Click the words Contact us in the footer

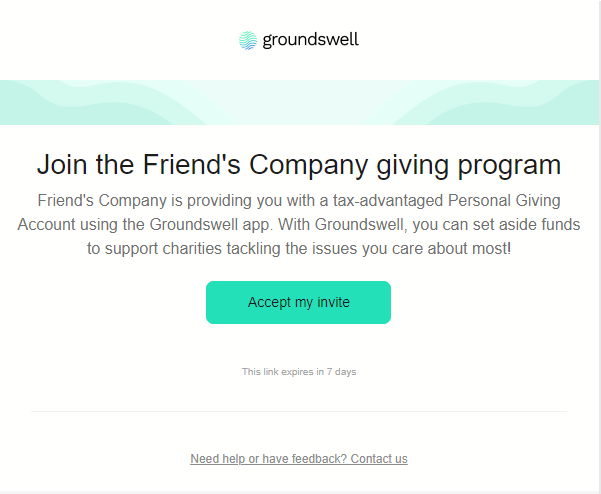coord(379,458)
